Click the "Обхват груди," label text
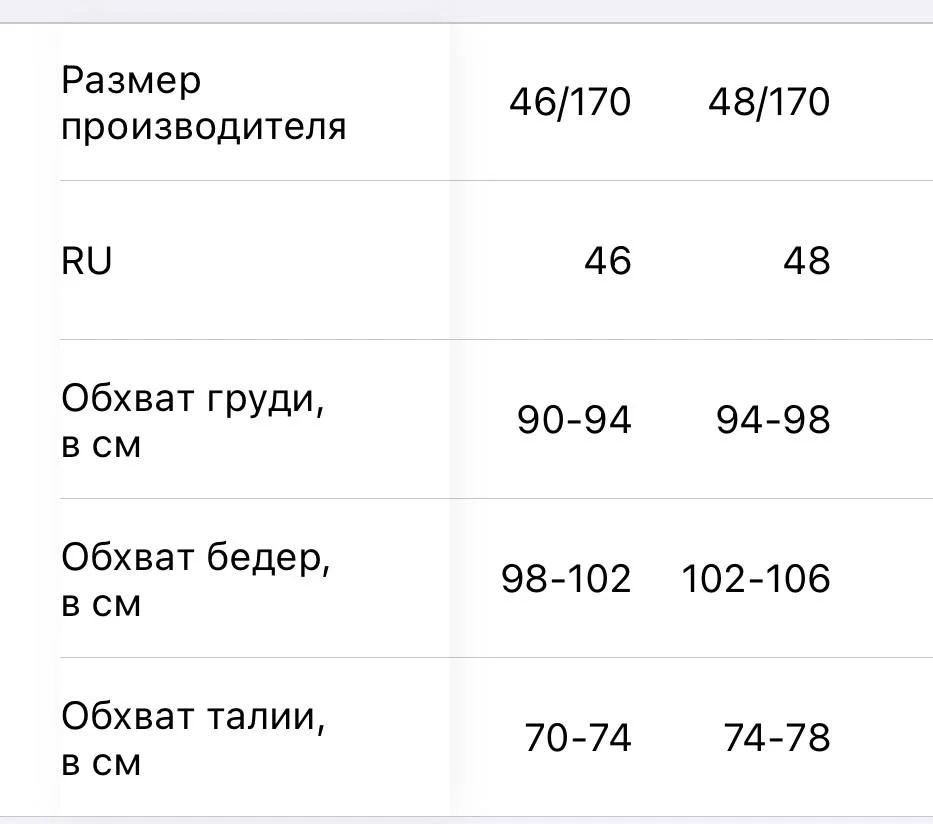This screenshot has height=824, width=933. click(193, 398)
